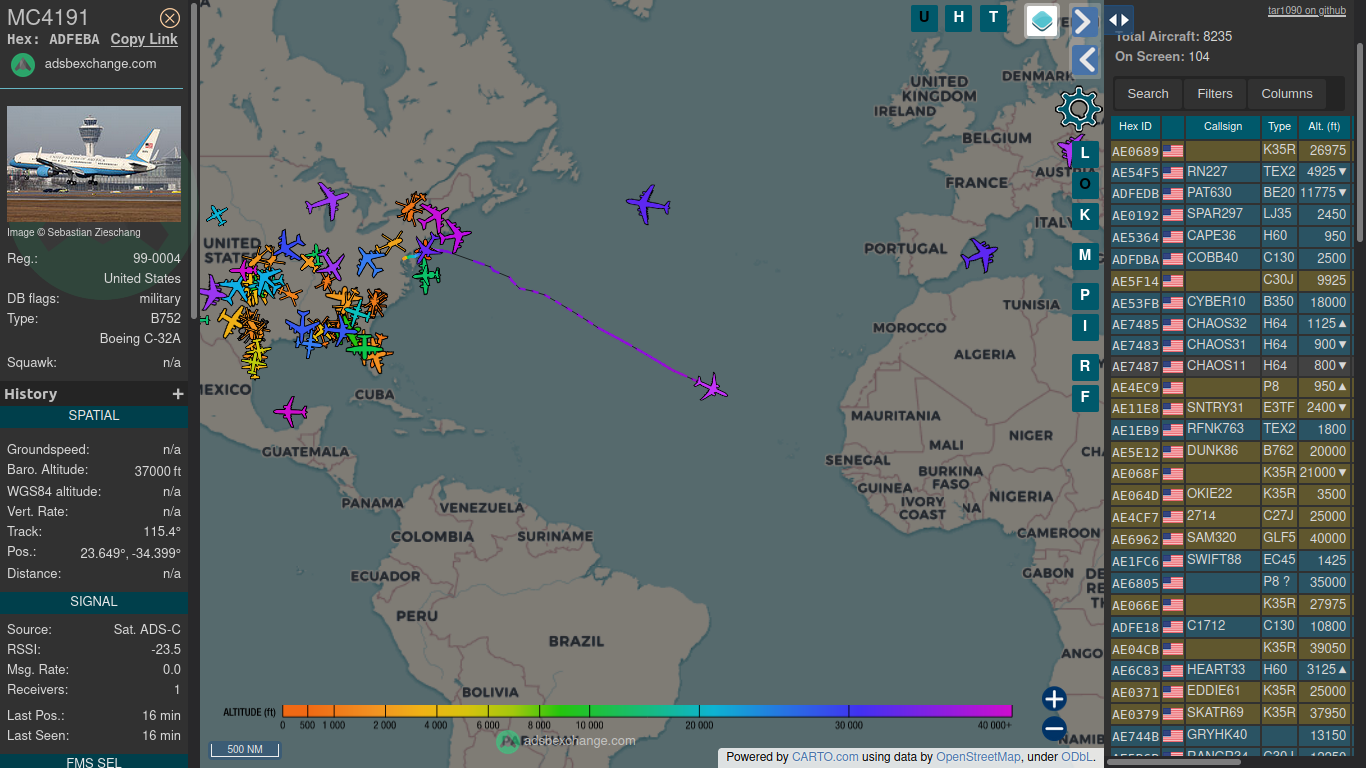Screen dimensions: 1366x768
Task: Zoom in with the plus button
Action: [x=1054, y=699]
